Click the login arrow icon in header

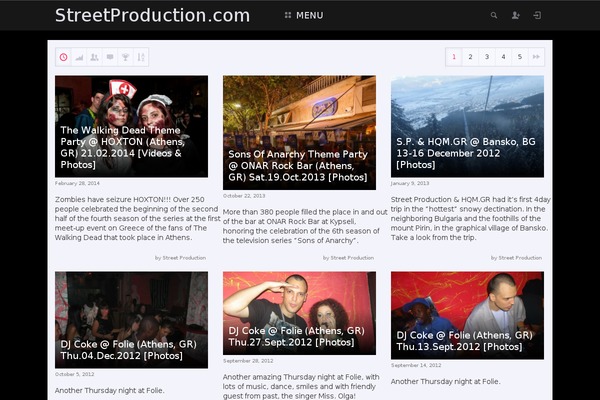coord(537,15)
